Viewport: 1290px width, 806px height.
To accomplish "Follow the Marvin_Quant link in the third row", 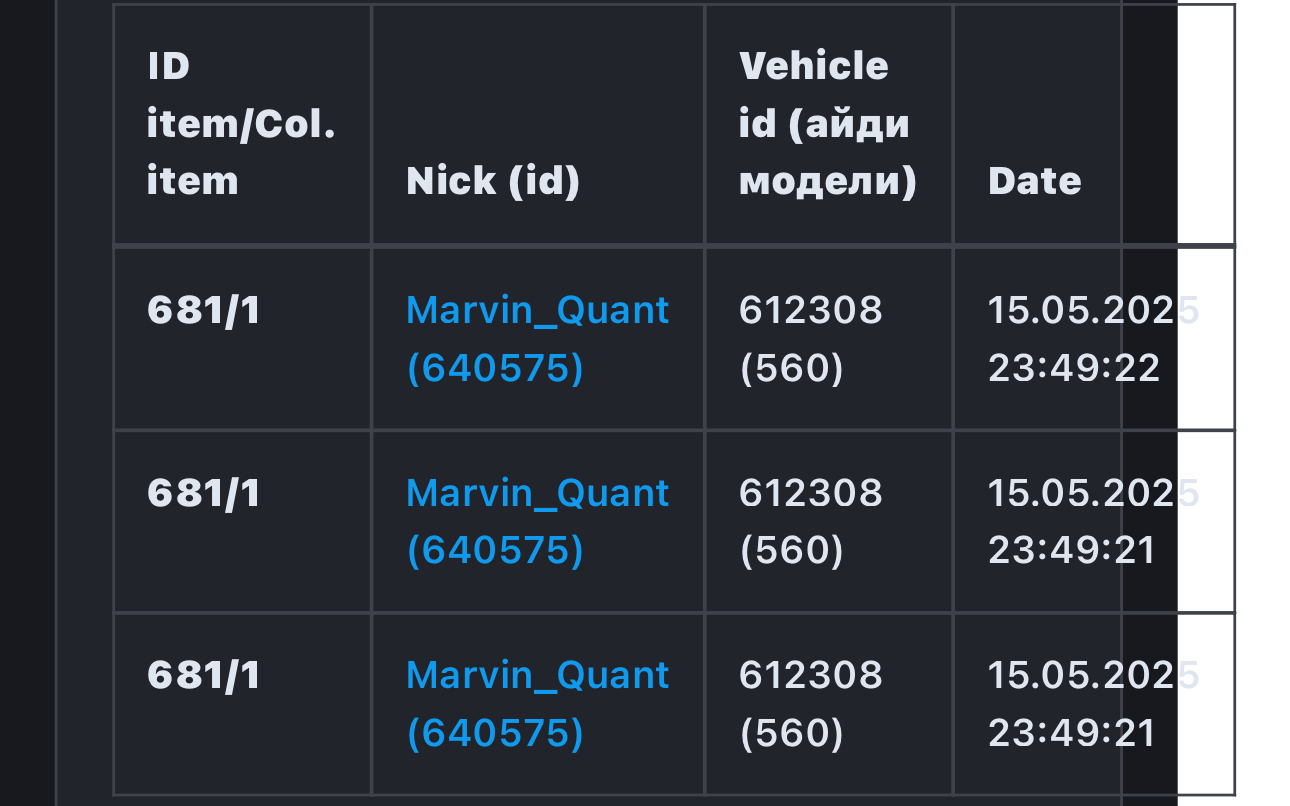I will pos(537,704).
